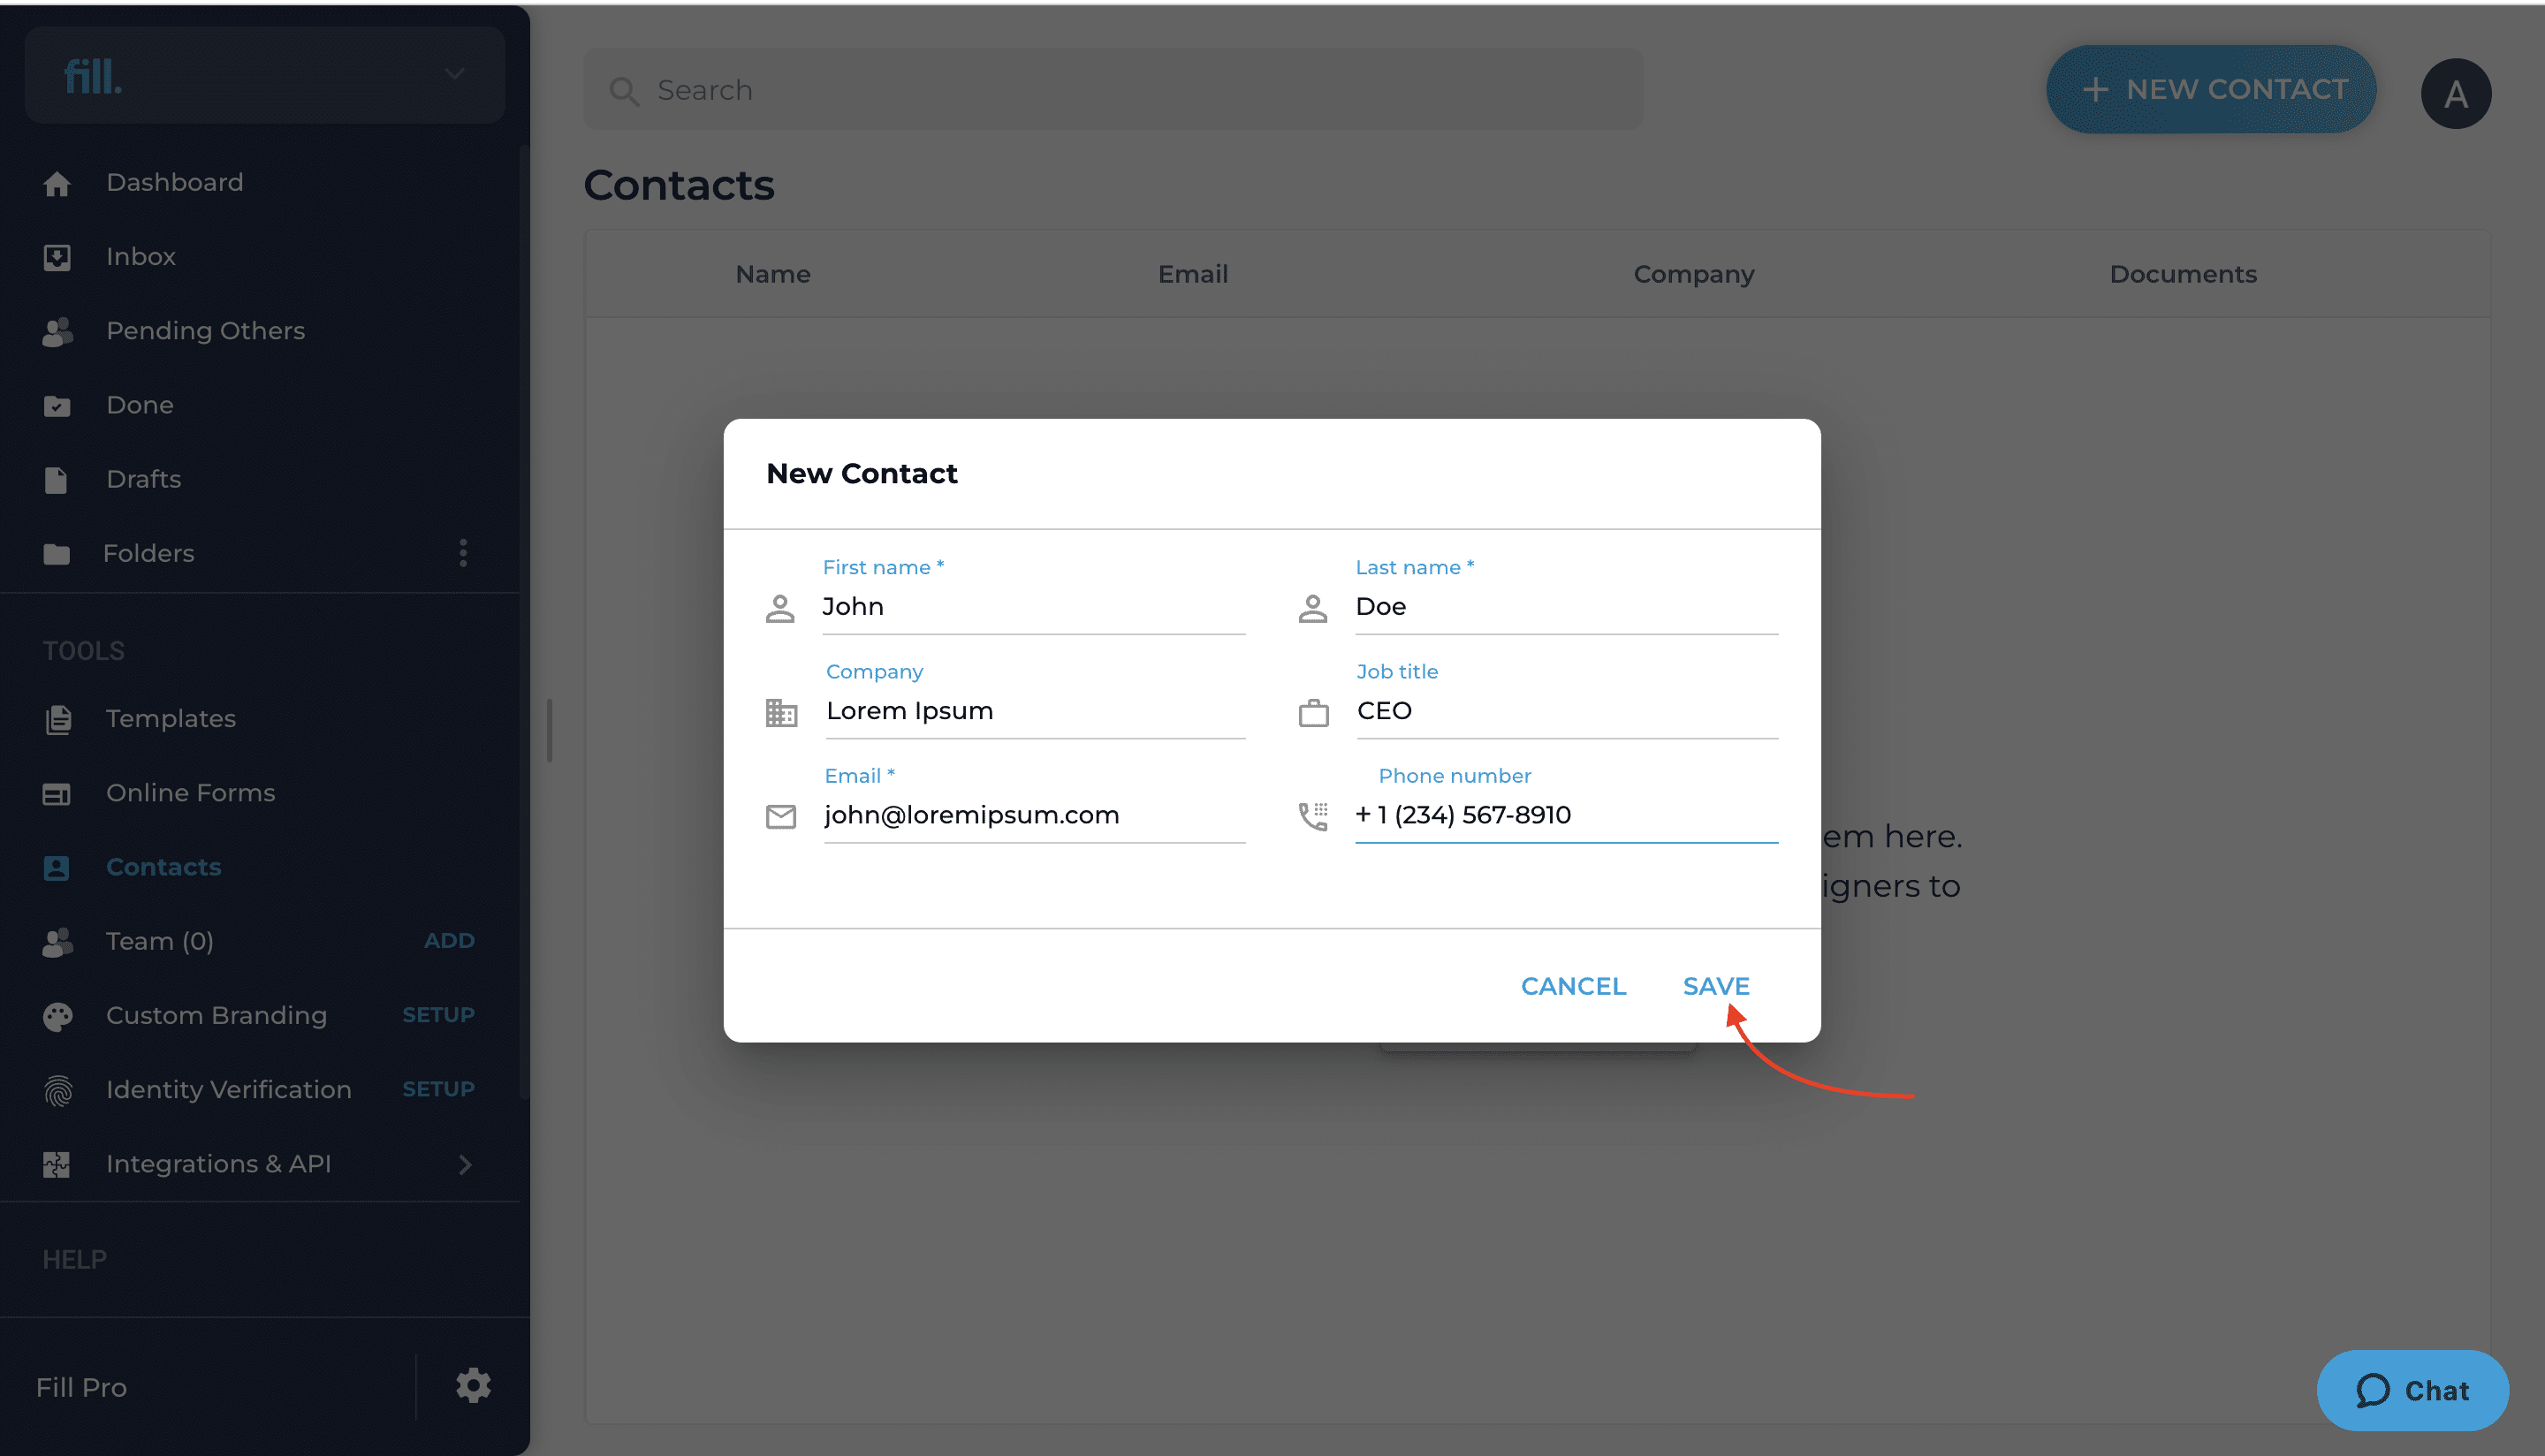Screen dimensions: 2545x1456
Task: Click the Done folder checkmark icon
Action: (57, 405)
